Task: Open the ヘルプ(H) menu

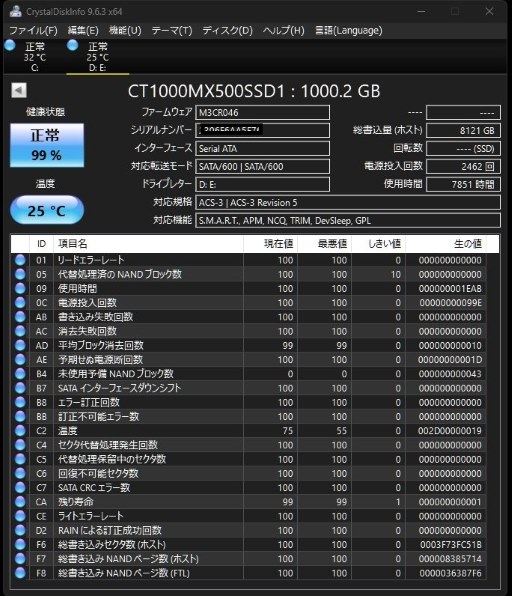Action: coord(284,30)
